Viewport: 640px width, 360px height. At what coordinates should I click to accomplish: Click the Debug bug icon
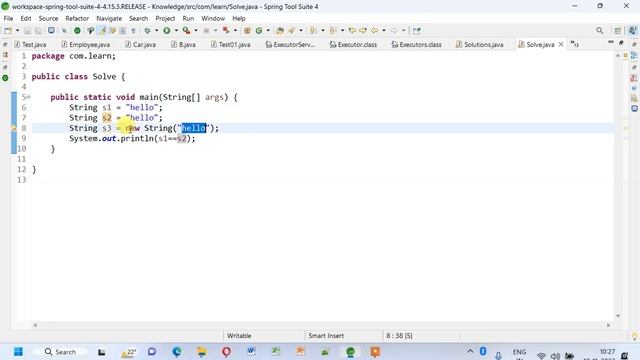[x=148, y=31]
